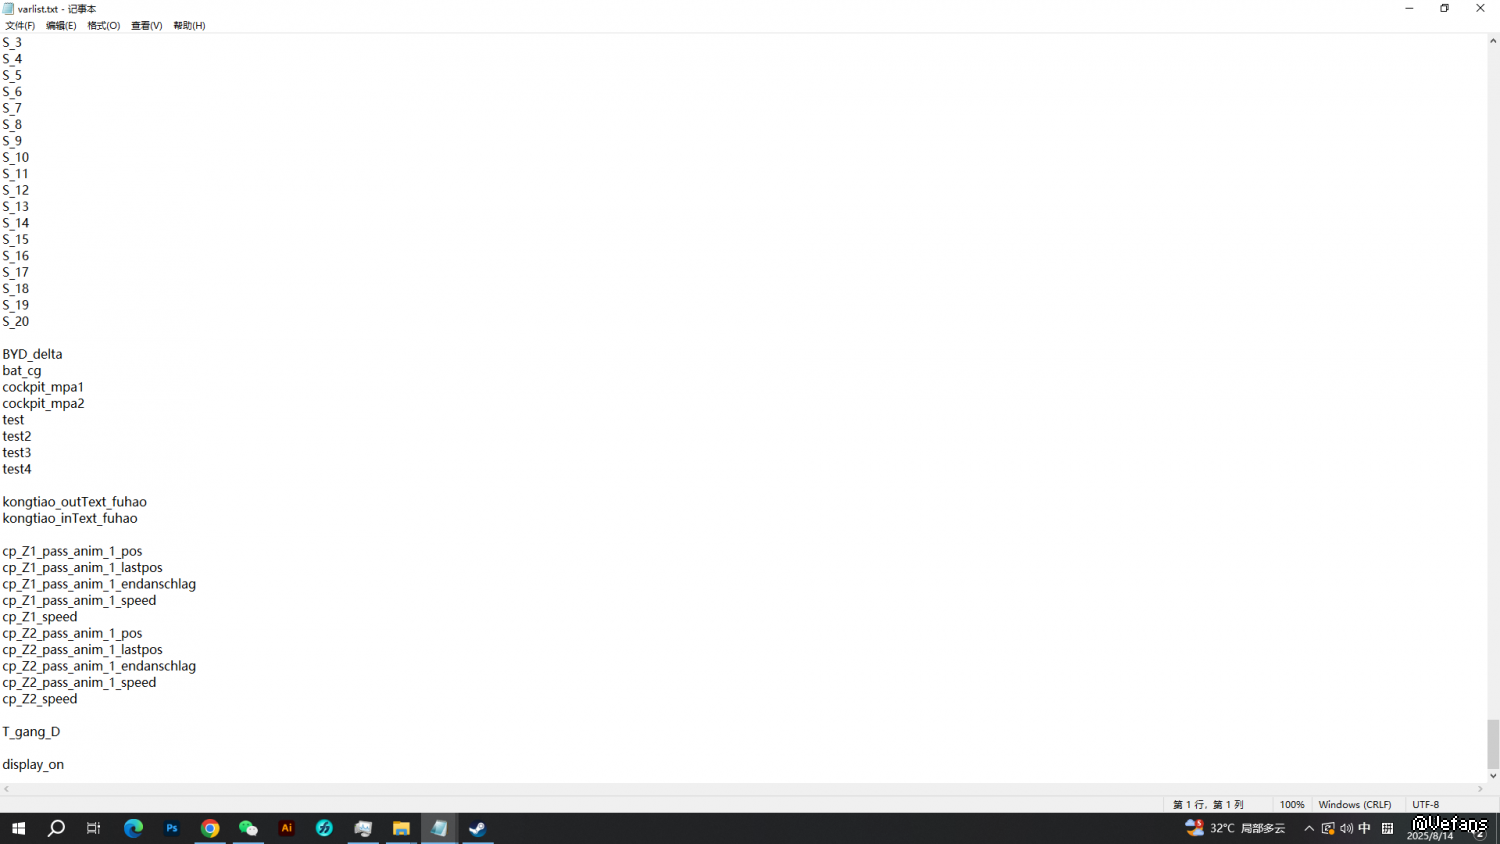Open File Explorer from the taskbar
1500x844 pixels.
click(401, 828)
